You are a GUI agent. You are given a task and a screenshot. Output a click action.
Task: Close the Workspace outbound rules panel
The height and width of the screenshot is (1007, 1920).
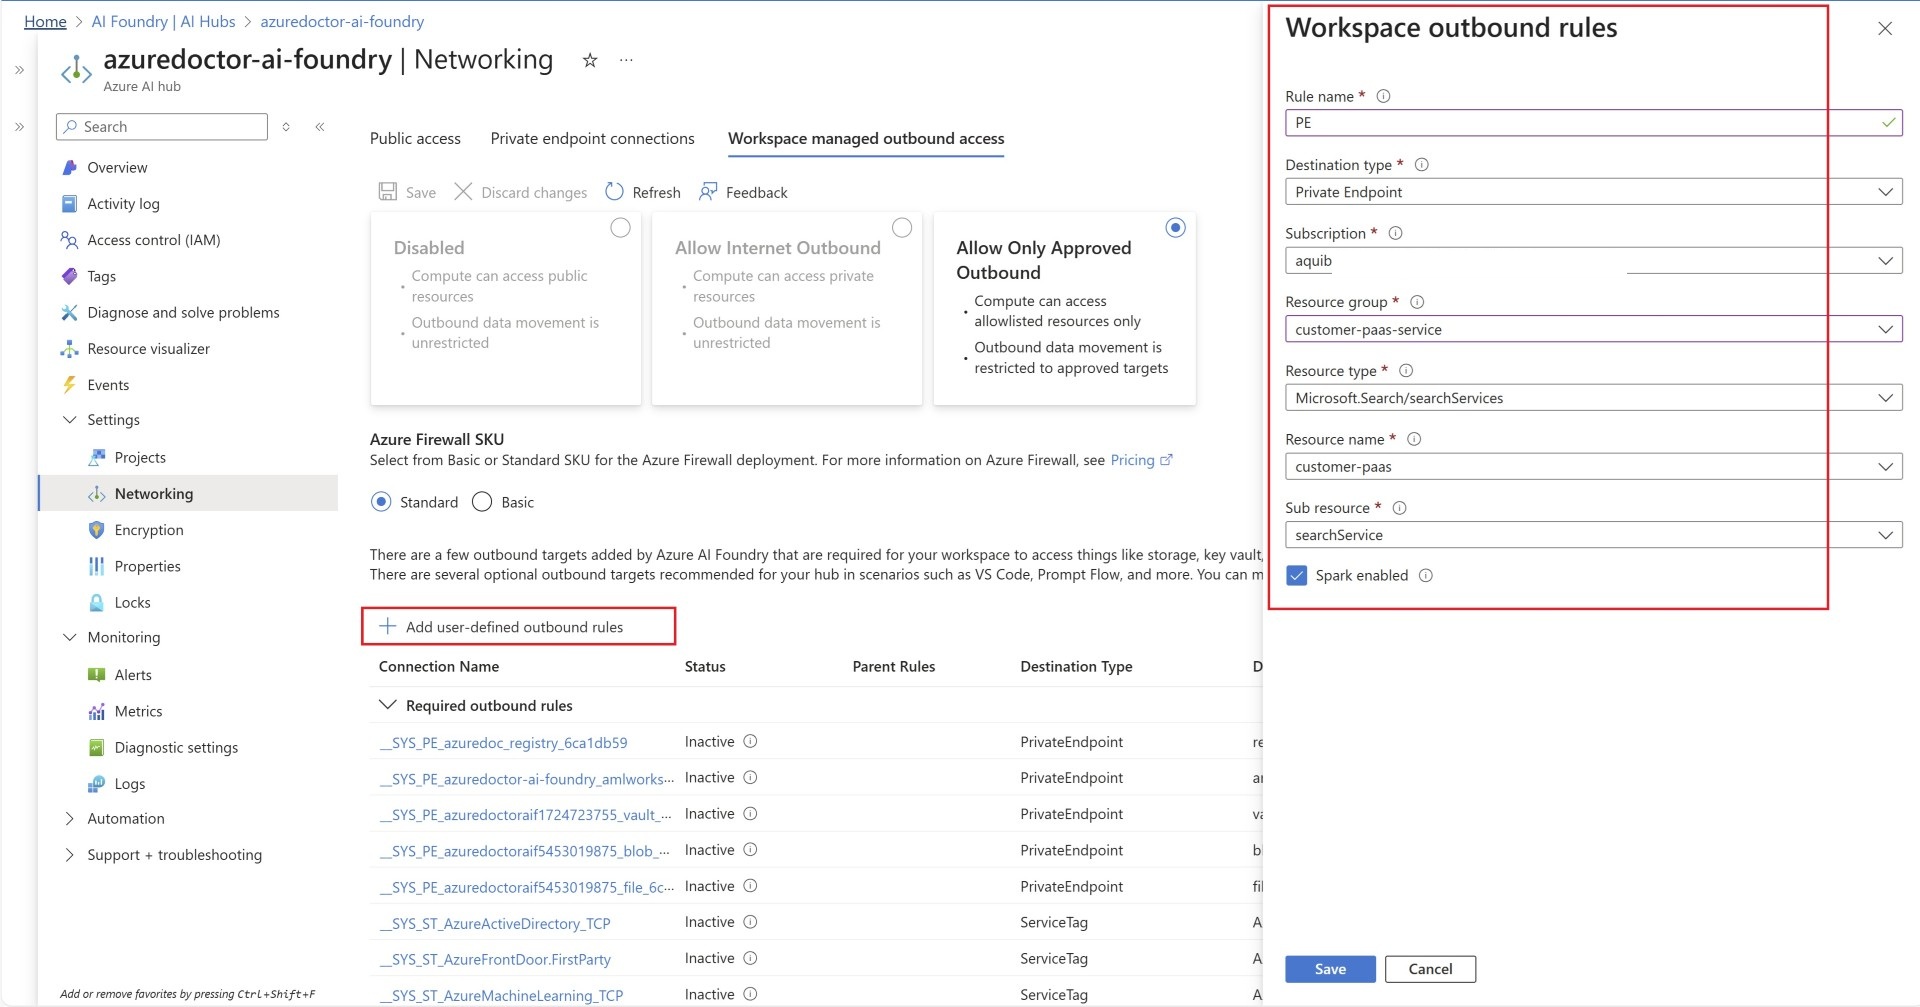(1884, 28)
